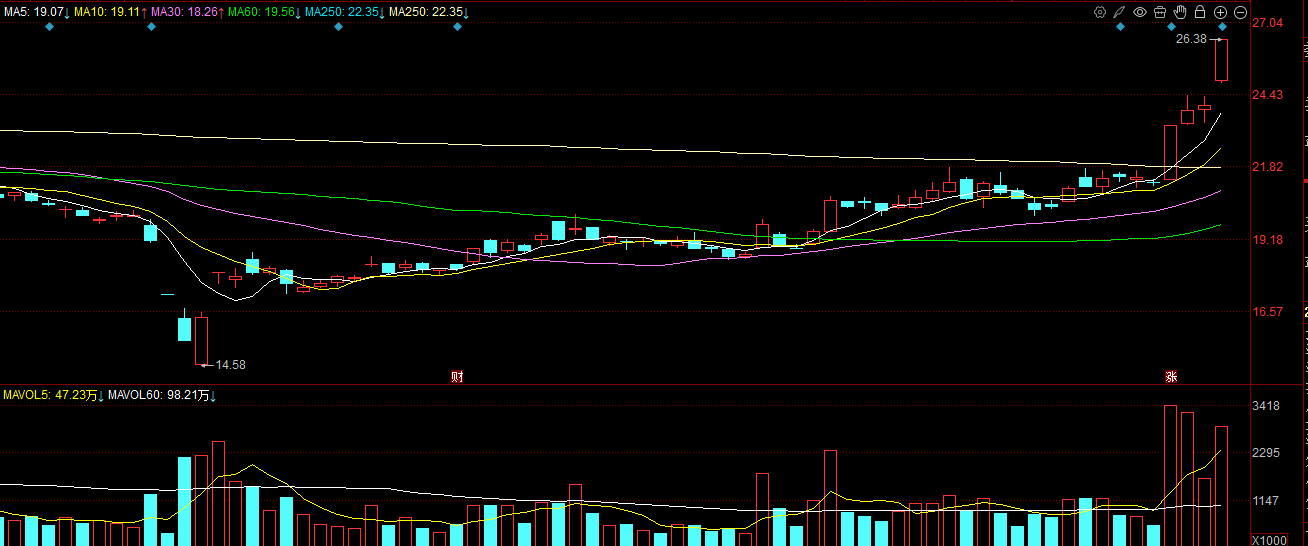Open chart settings gear icon

click(x=1100, y=12)
